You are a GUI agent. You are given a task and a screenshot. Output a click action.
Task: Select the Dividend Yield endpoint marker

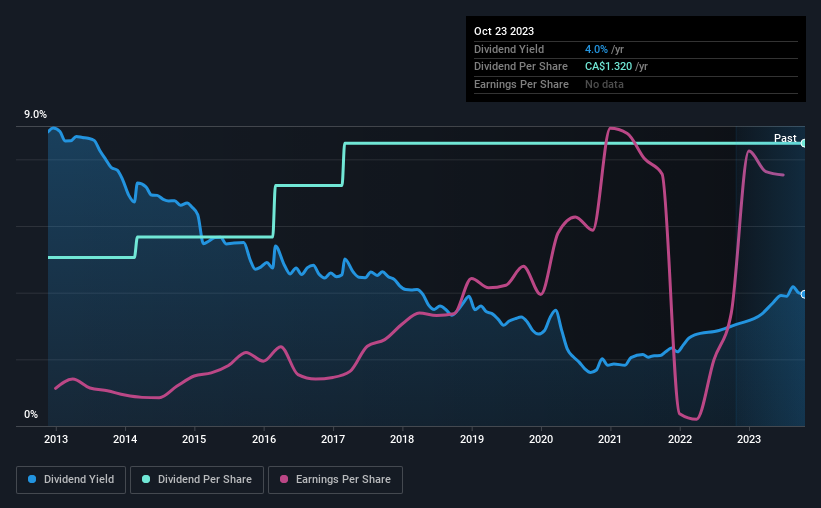point(804,294)
